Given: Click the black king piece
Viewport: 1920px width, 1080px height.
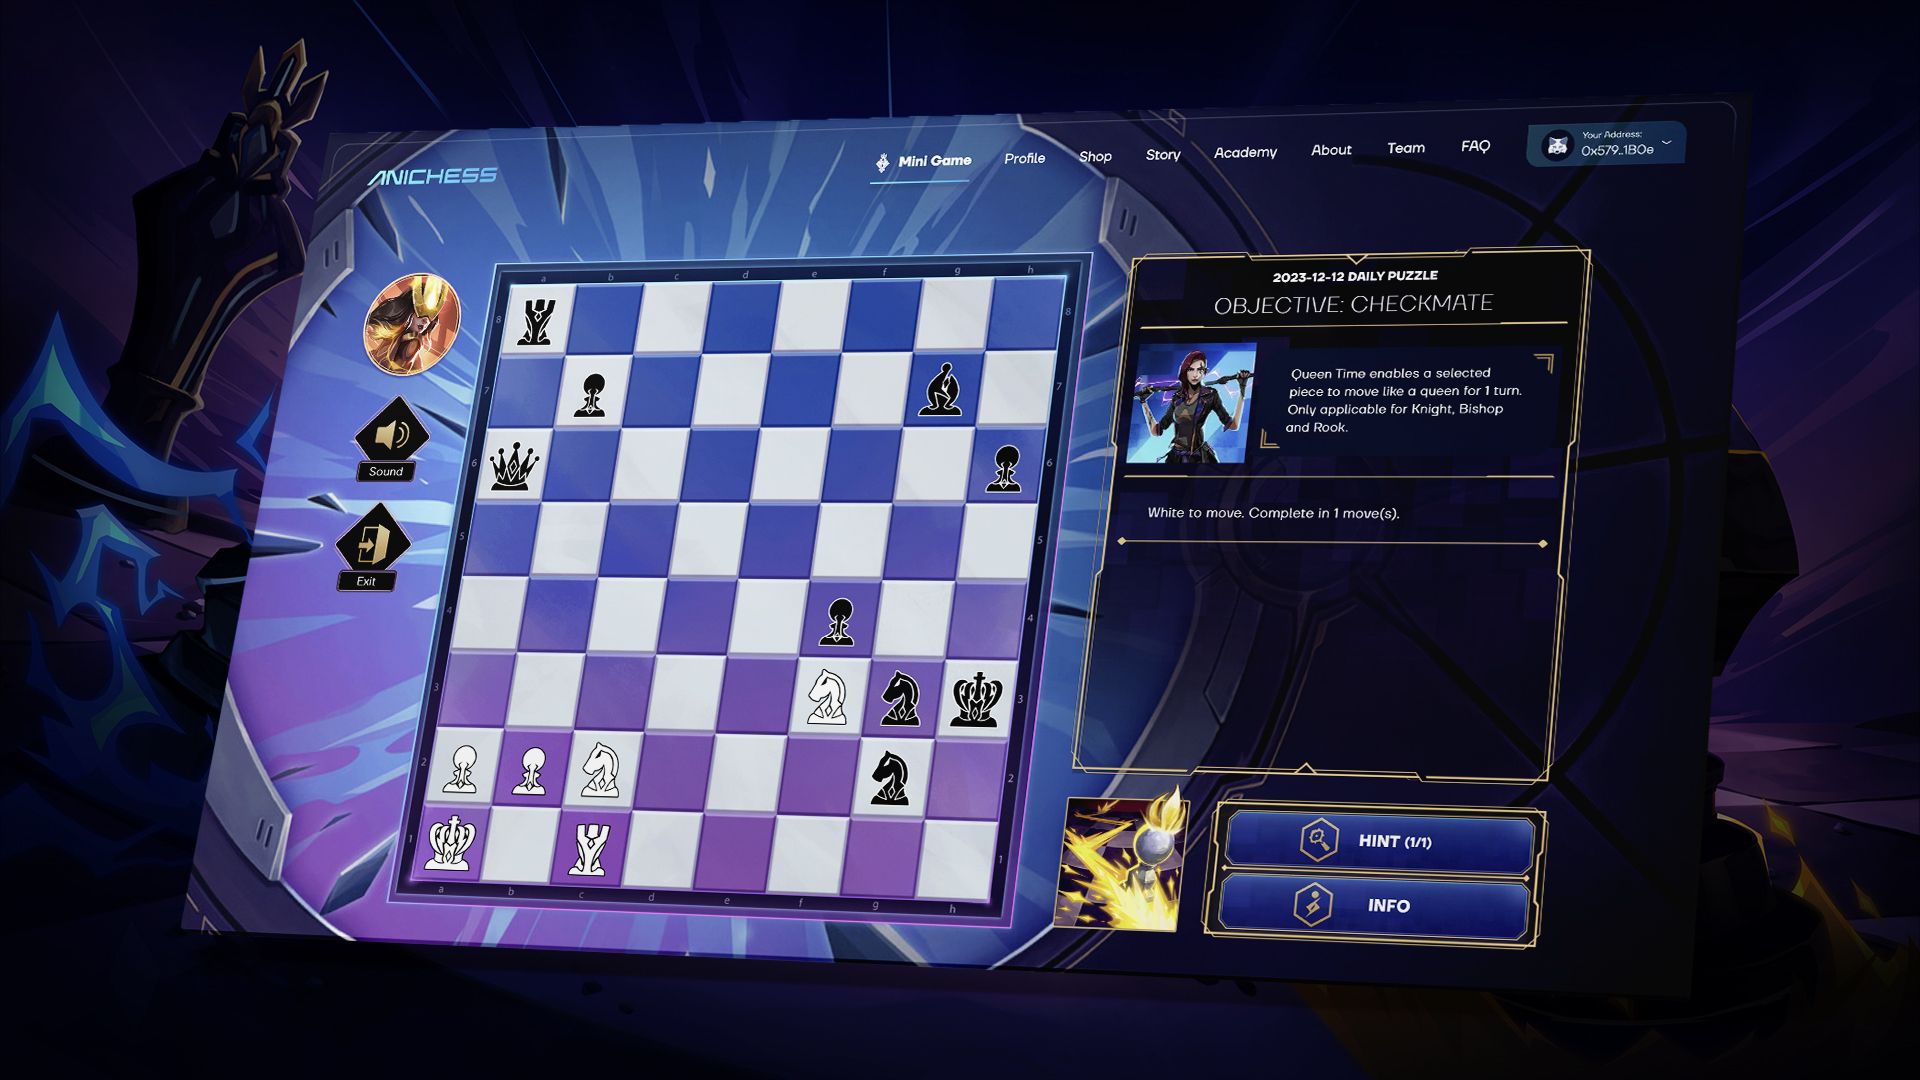Looking at the screenshot, I should pos(975,698).
